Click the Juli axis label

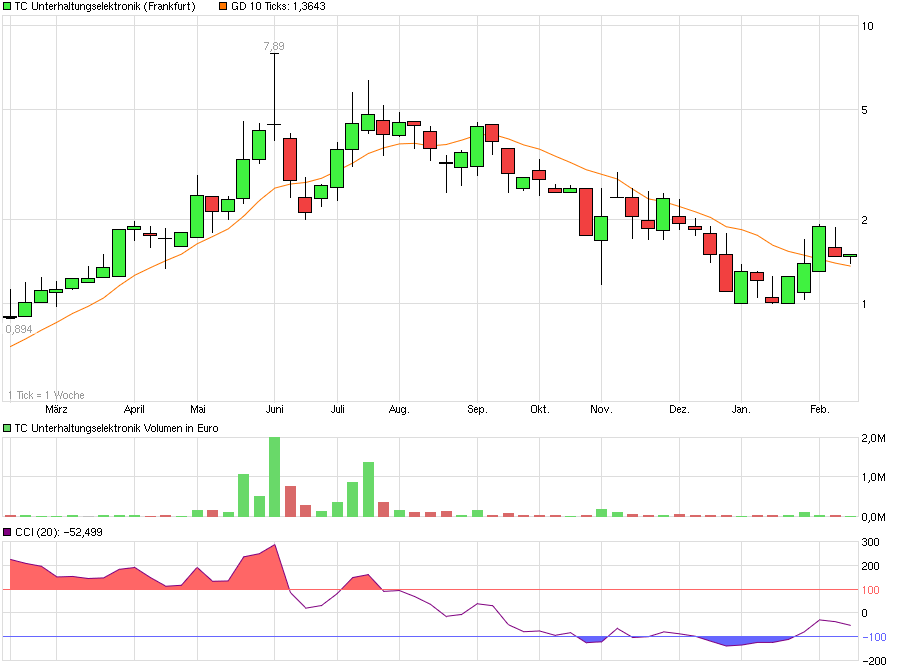click(x=338, y=409)
